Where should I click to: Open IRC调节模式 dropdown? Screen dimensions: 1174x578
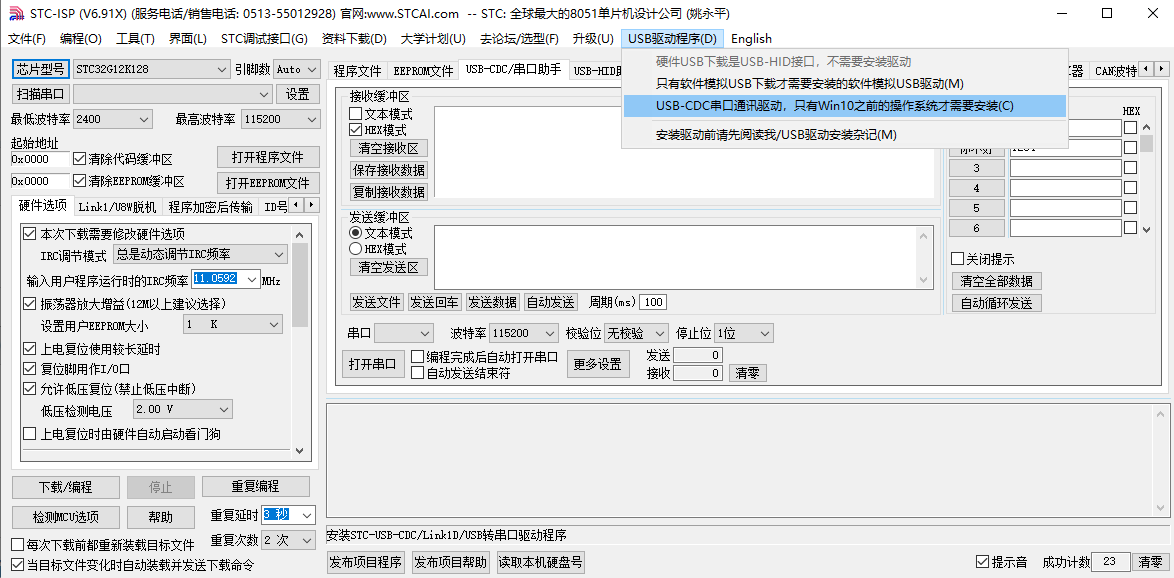coord(200,255)
